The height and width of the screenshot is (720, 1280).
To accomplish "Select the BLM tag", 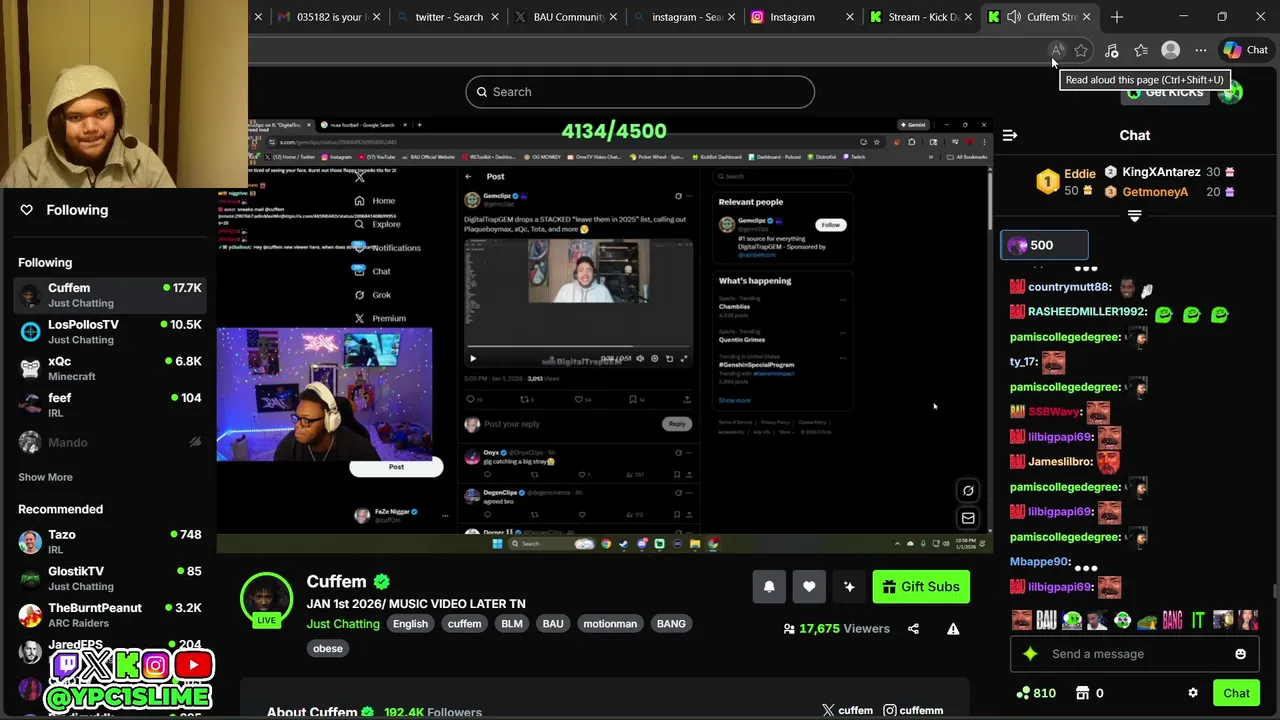I will [x=512, y=624].
